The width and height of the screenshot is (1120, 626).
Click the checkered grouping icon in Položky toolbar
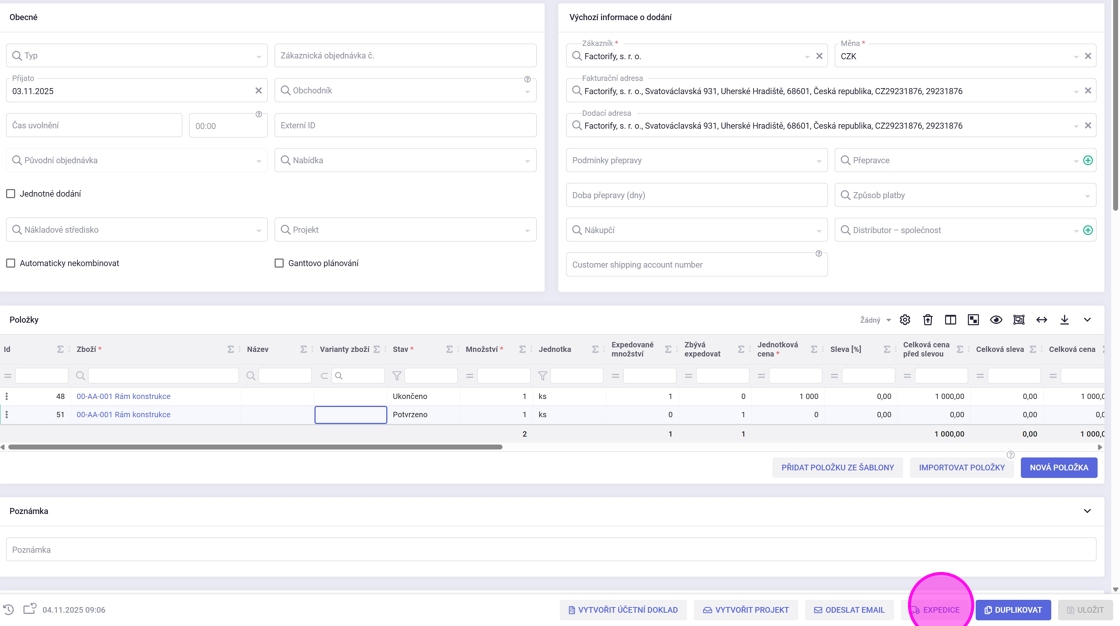974,320
